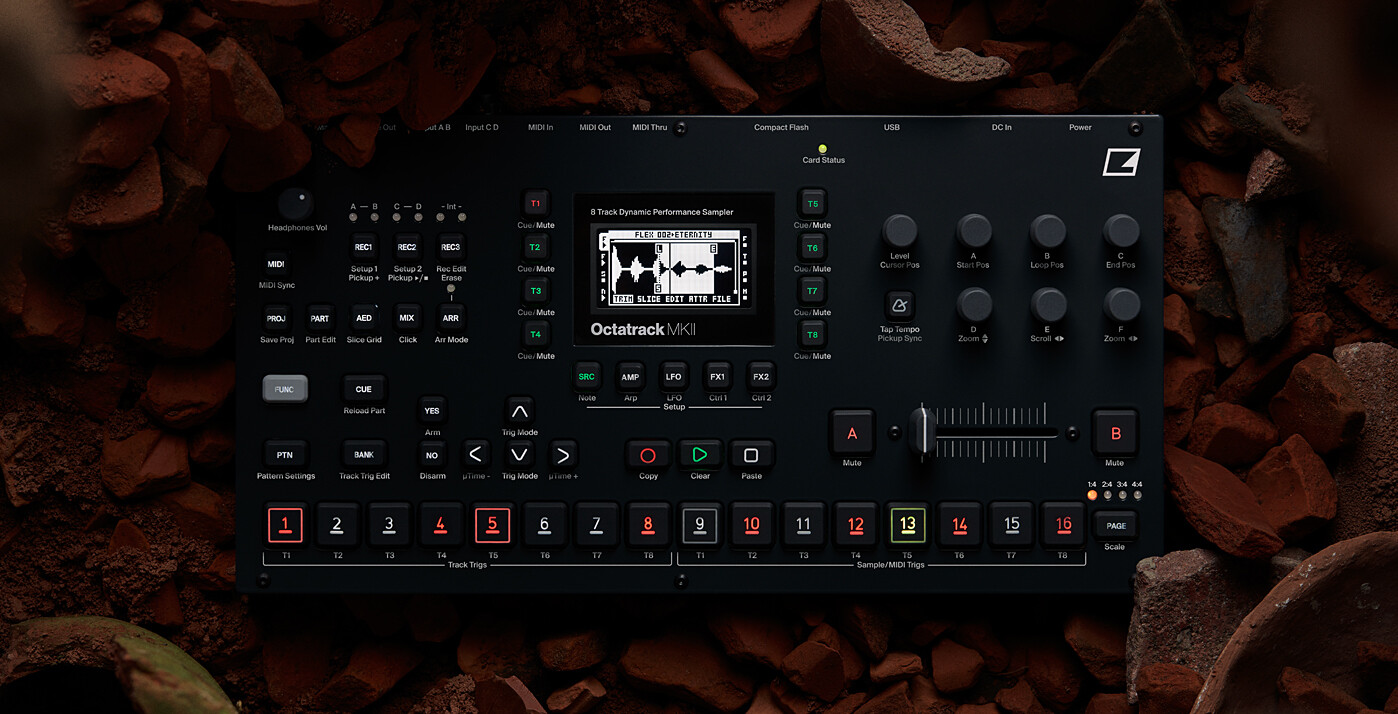This screenshot has width=1398, height=714.
Task: Open the FX2 parameter page
Action: (x=761, y=377)
